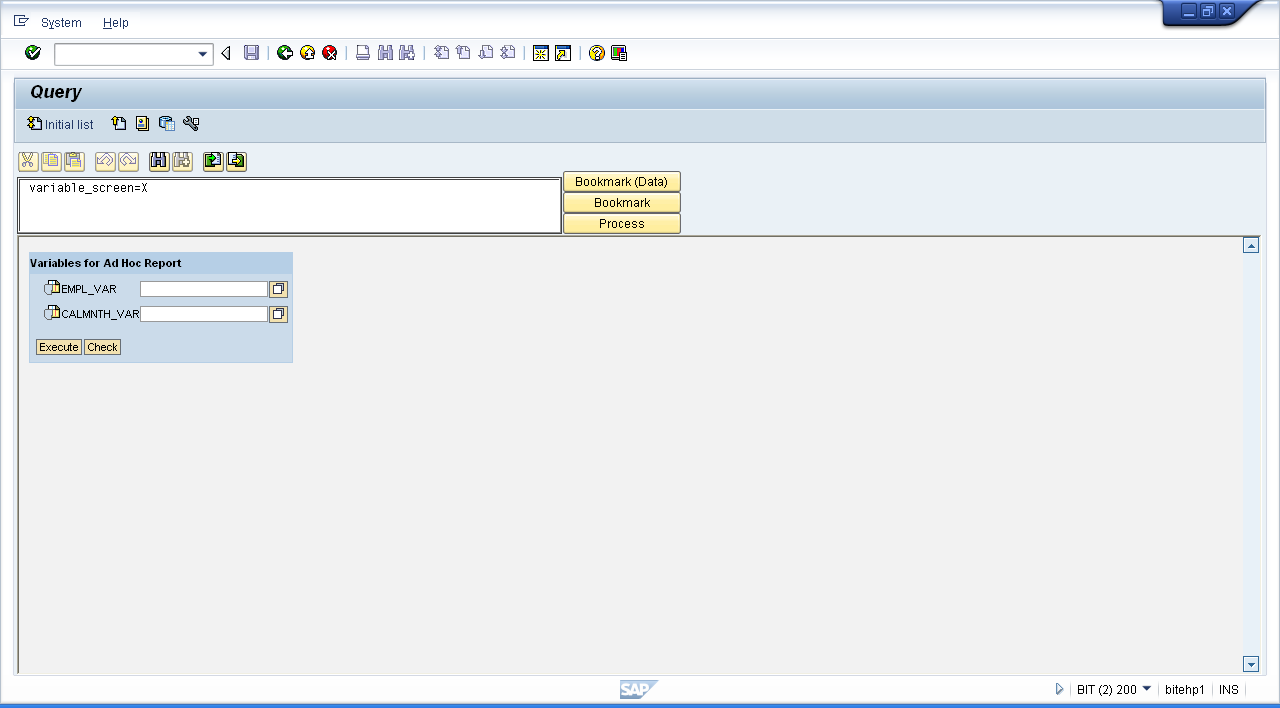
Task: Click the Process button
Action: (x=622, y=224)
